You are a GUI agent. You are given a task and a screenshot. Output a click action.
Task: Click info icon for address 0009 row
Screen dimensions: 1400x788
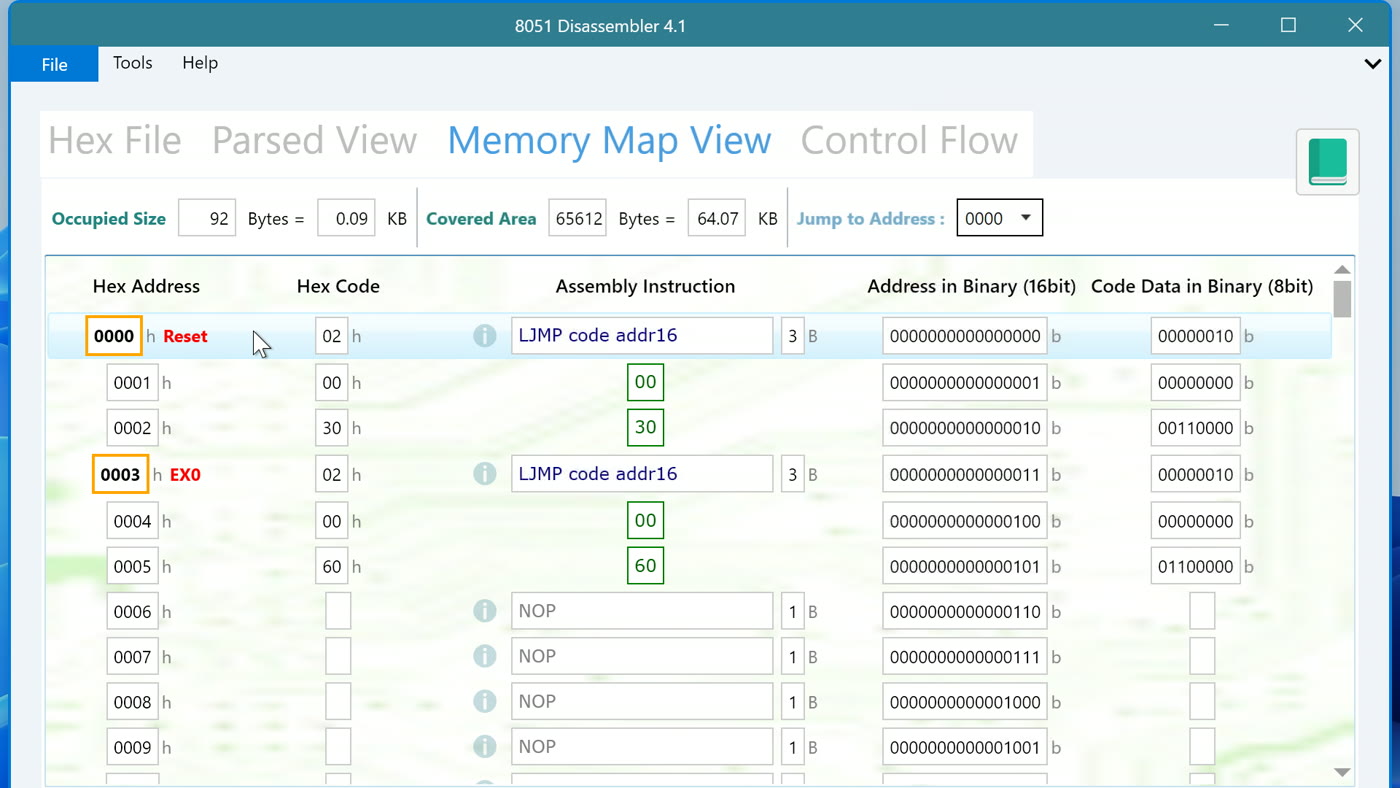tap(485, 747)
